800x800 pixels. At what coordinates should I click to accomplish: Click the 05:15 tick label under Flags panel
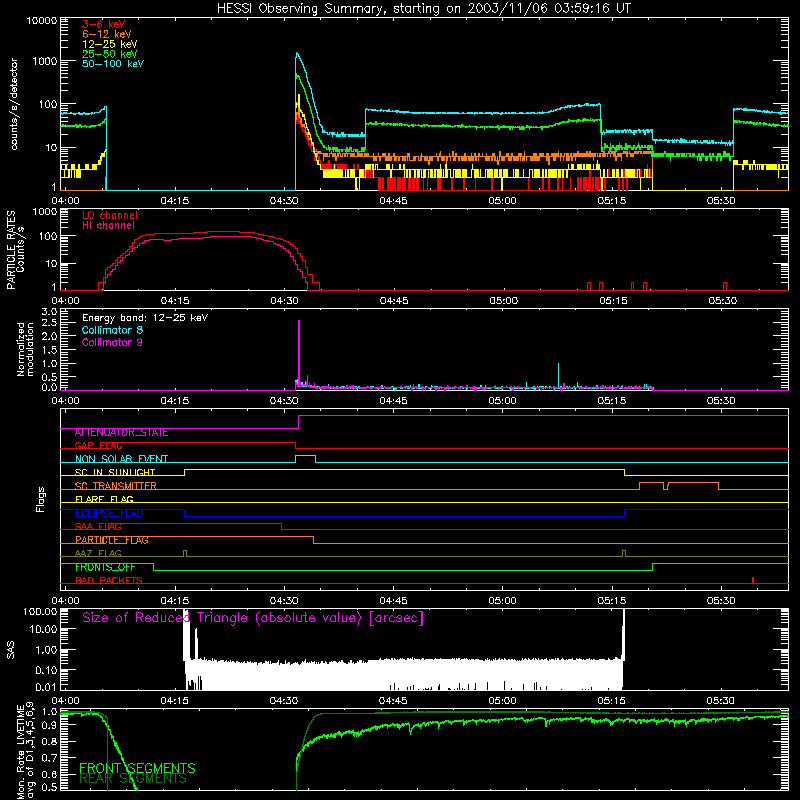(612, 601)
